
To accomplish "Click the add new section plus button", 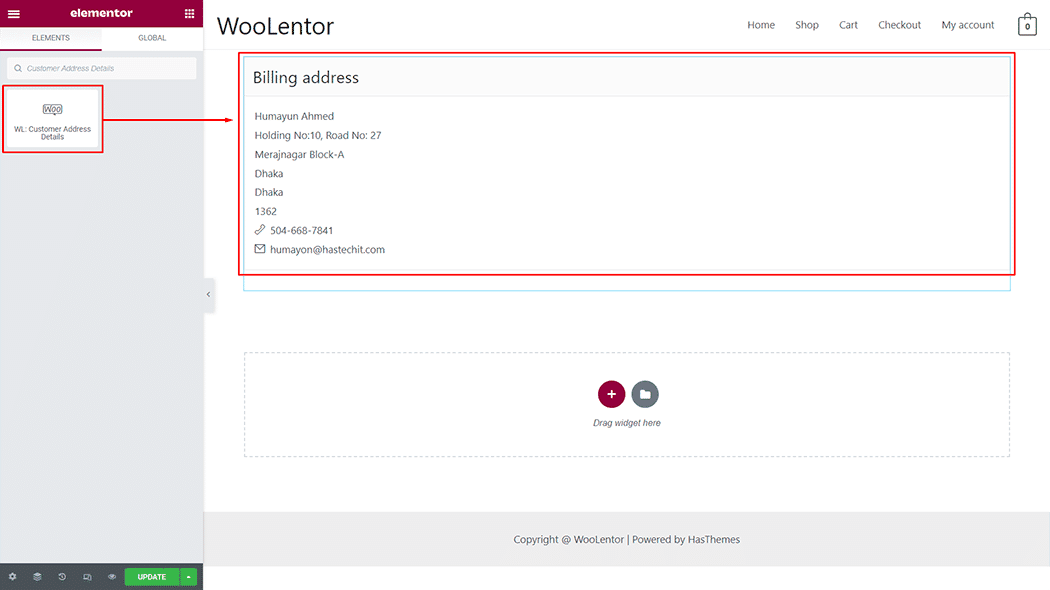I will (611, 394).
